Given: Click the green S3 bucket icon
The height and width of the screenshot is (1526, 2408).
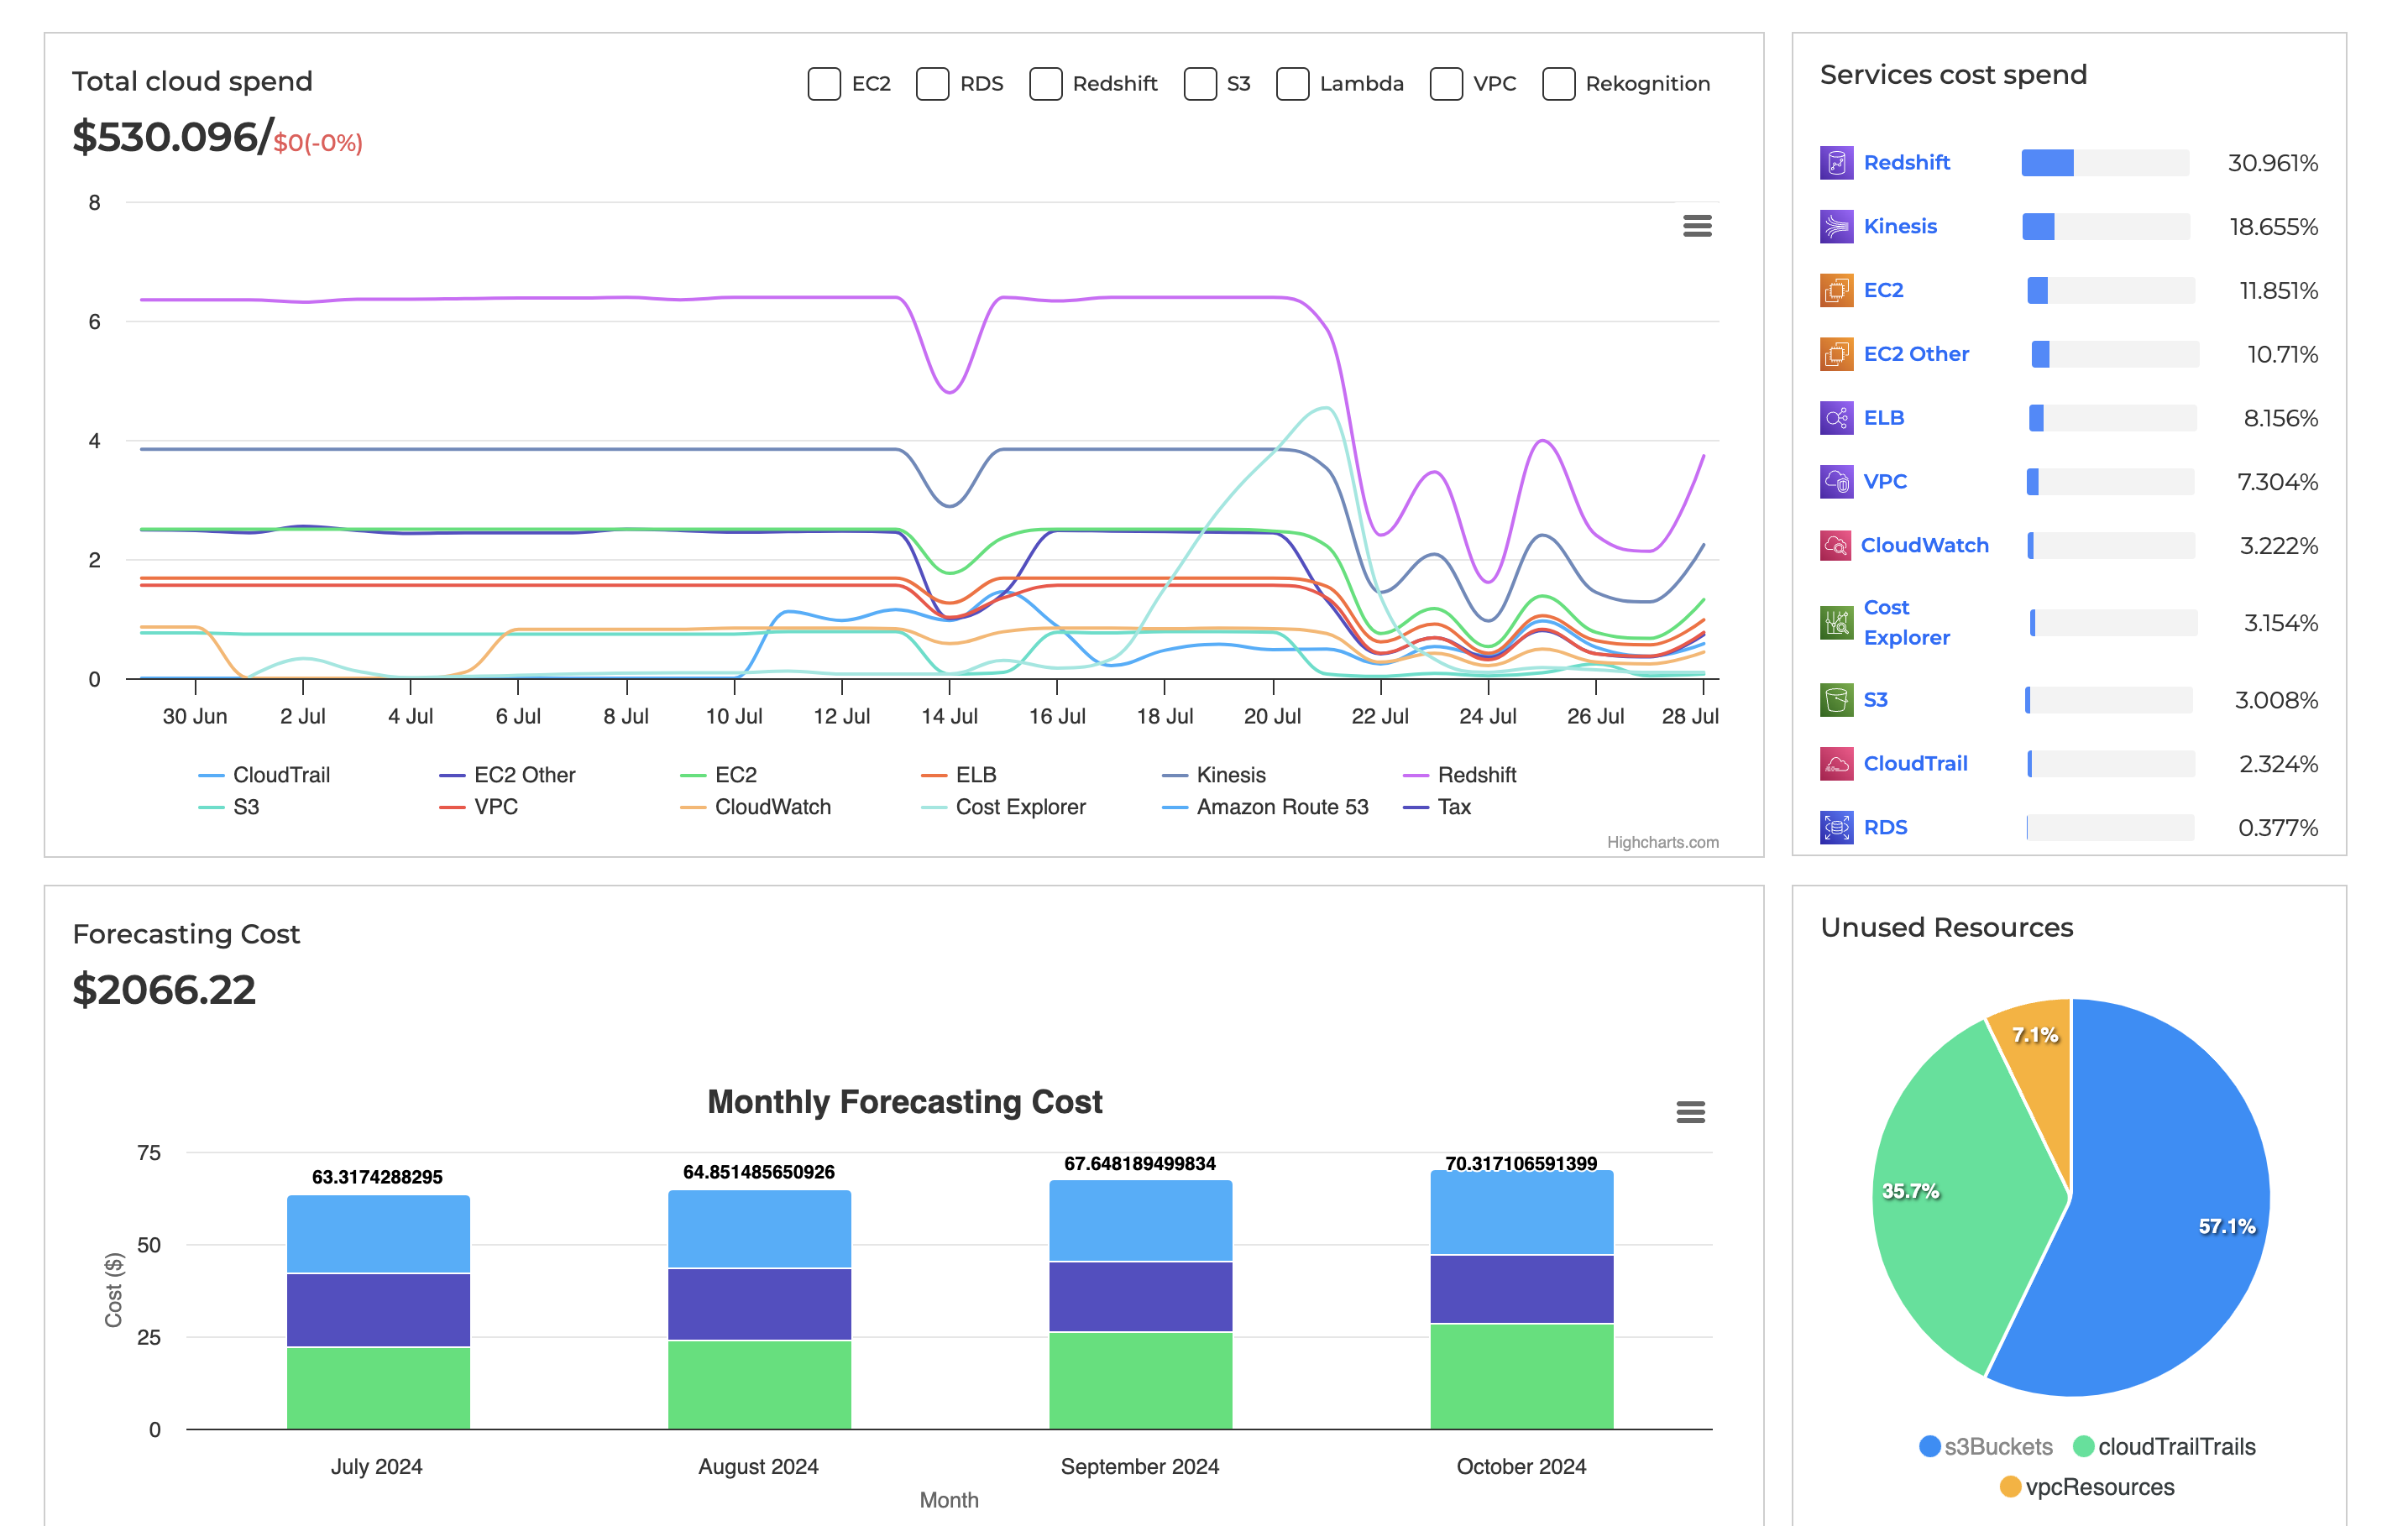Looking at the screenshot, I should coord(1835,700).
